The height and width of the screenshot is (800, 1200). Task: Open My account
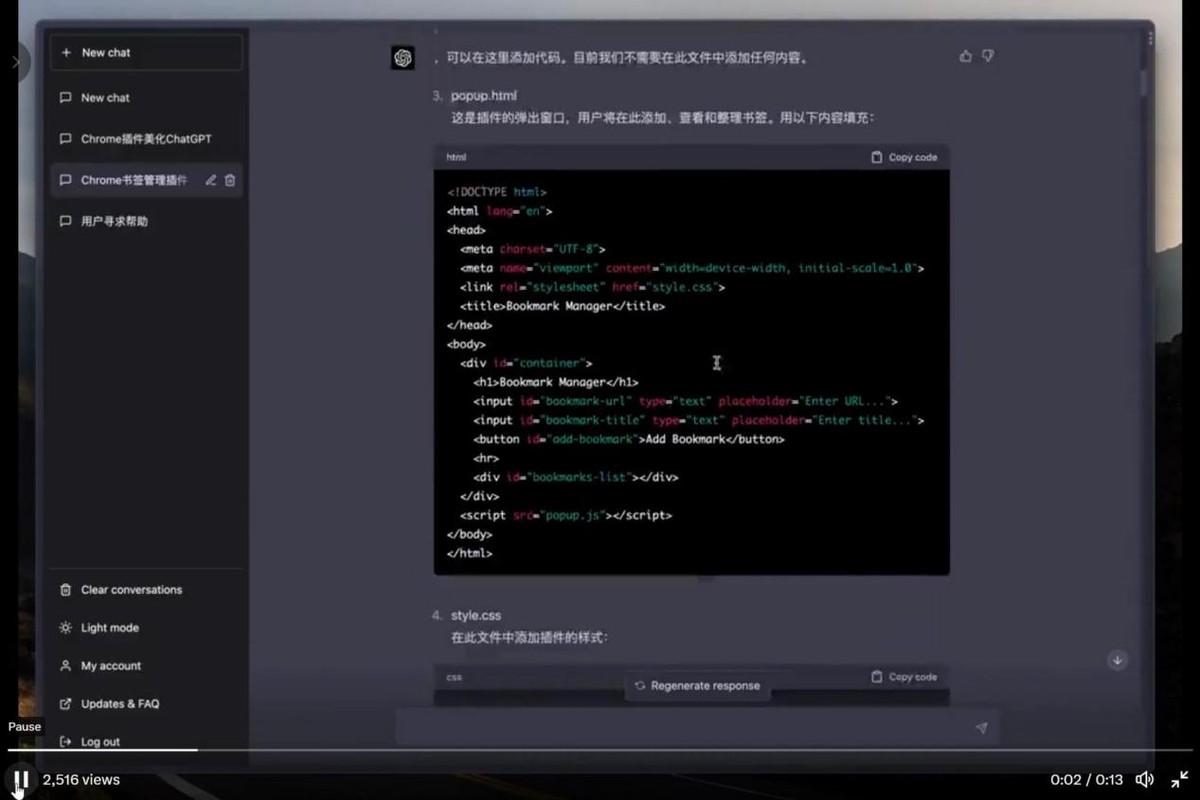click(x=146, y=666)
